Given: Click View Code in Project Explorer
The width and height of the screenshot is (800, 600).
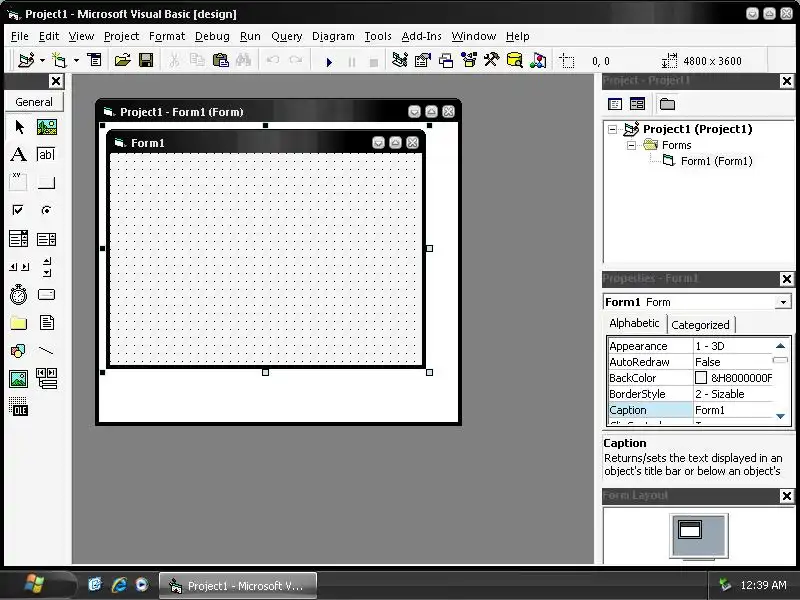Looking at the screenshot, I should tap(615, 104).
